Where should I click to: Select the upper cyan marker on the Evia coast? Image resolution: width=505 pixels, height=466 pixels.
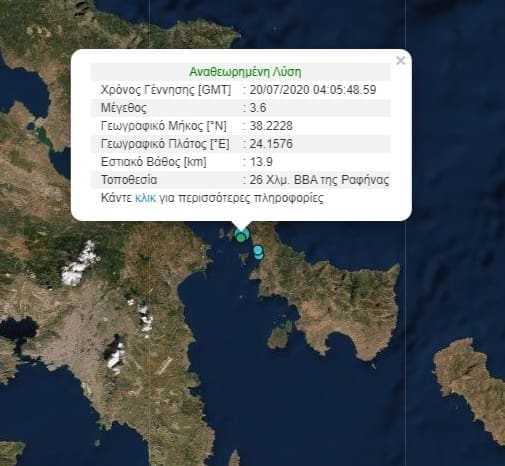pos(258,250)
